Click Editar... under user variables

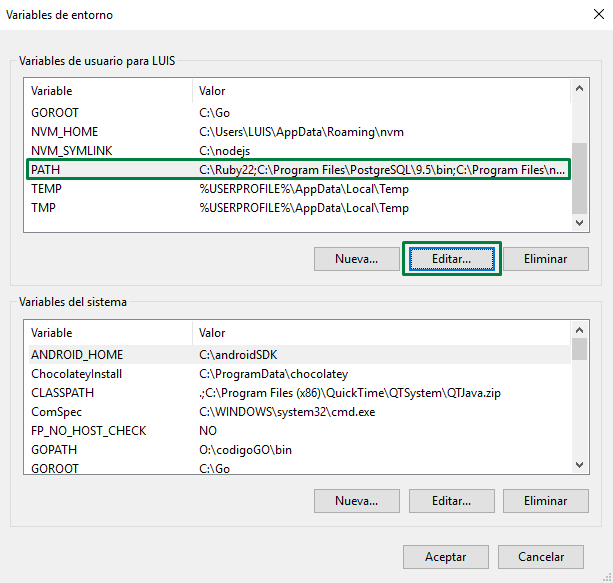point(452,259)
